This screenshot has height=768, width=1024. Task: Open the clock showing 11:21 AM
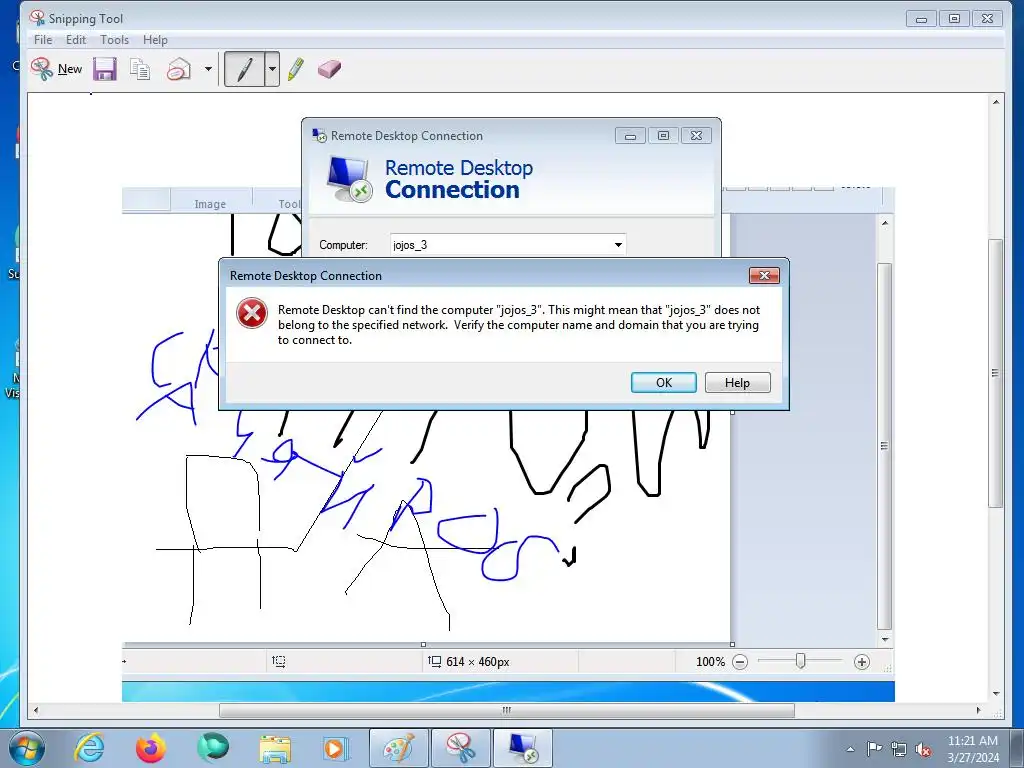(x=973, y=749)
